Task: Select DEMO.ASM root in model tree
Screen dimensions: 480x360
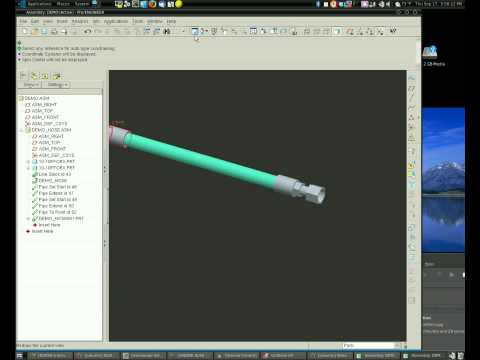Action: pyautogui.click(x=37, y=98)
